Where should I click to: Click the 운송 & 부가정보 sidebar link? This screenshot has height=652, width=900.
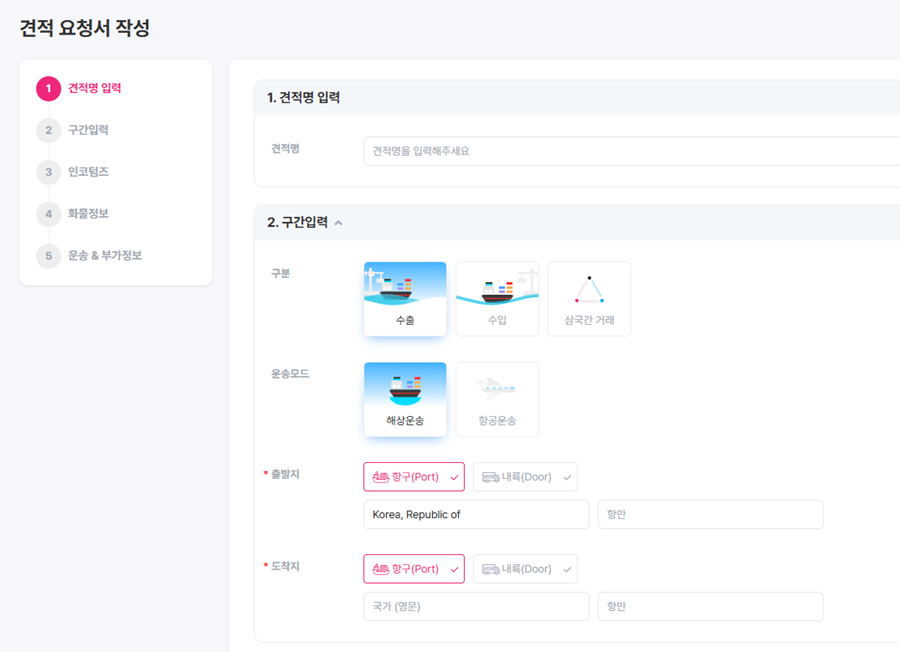105,256
